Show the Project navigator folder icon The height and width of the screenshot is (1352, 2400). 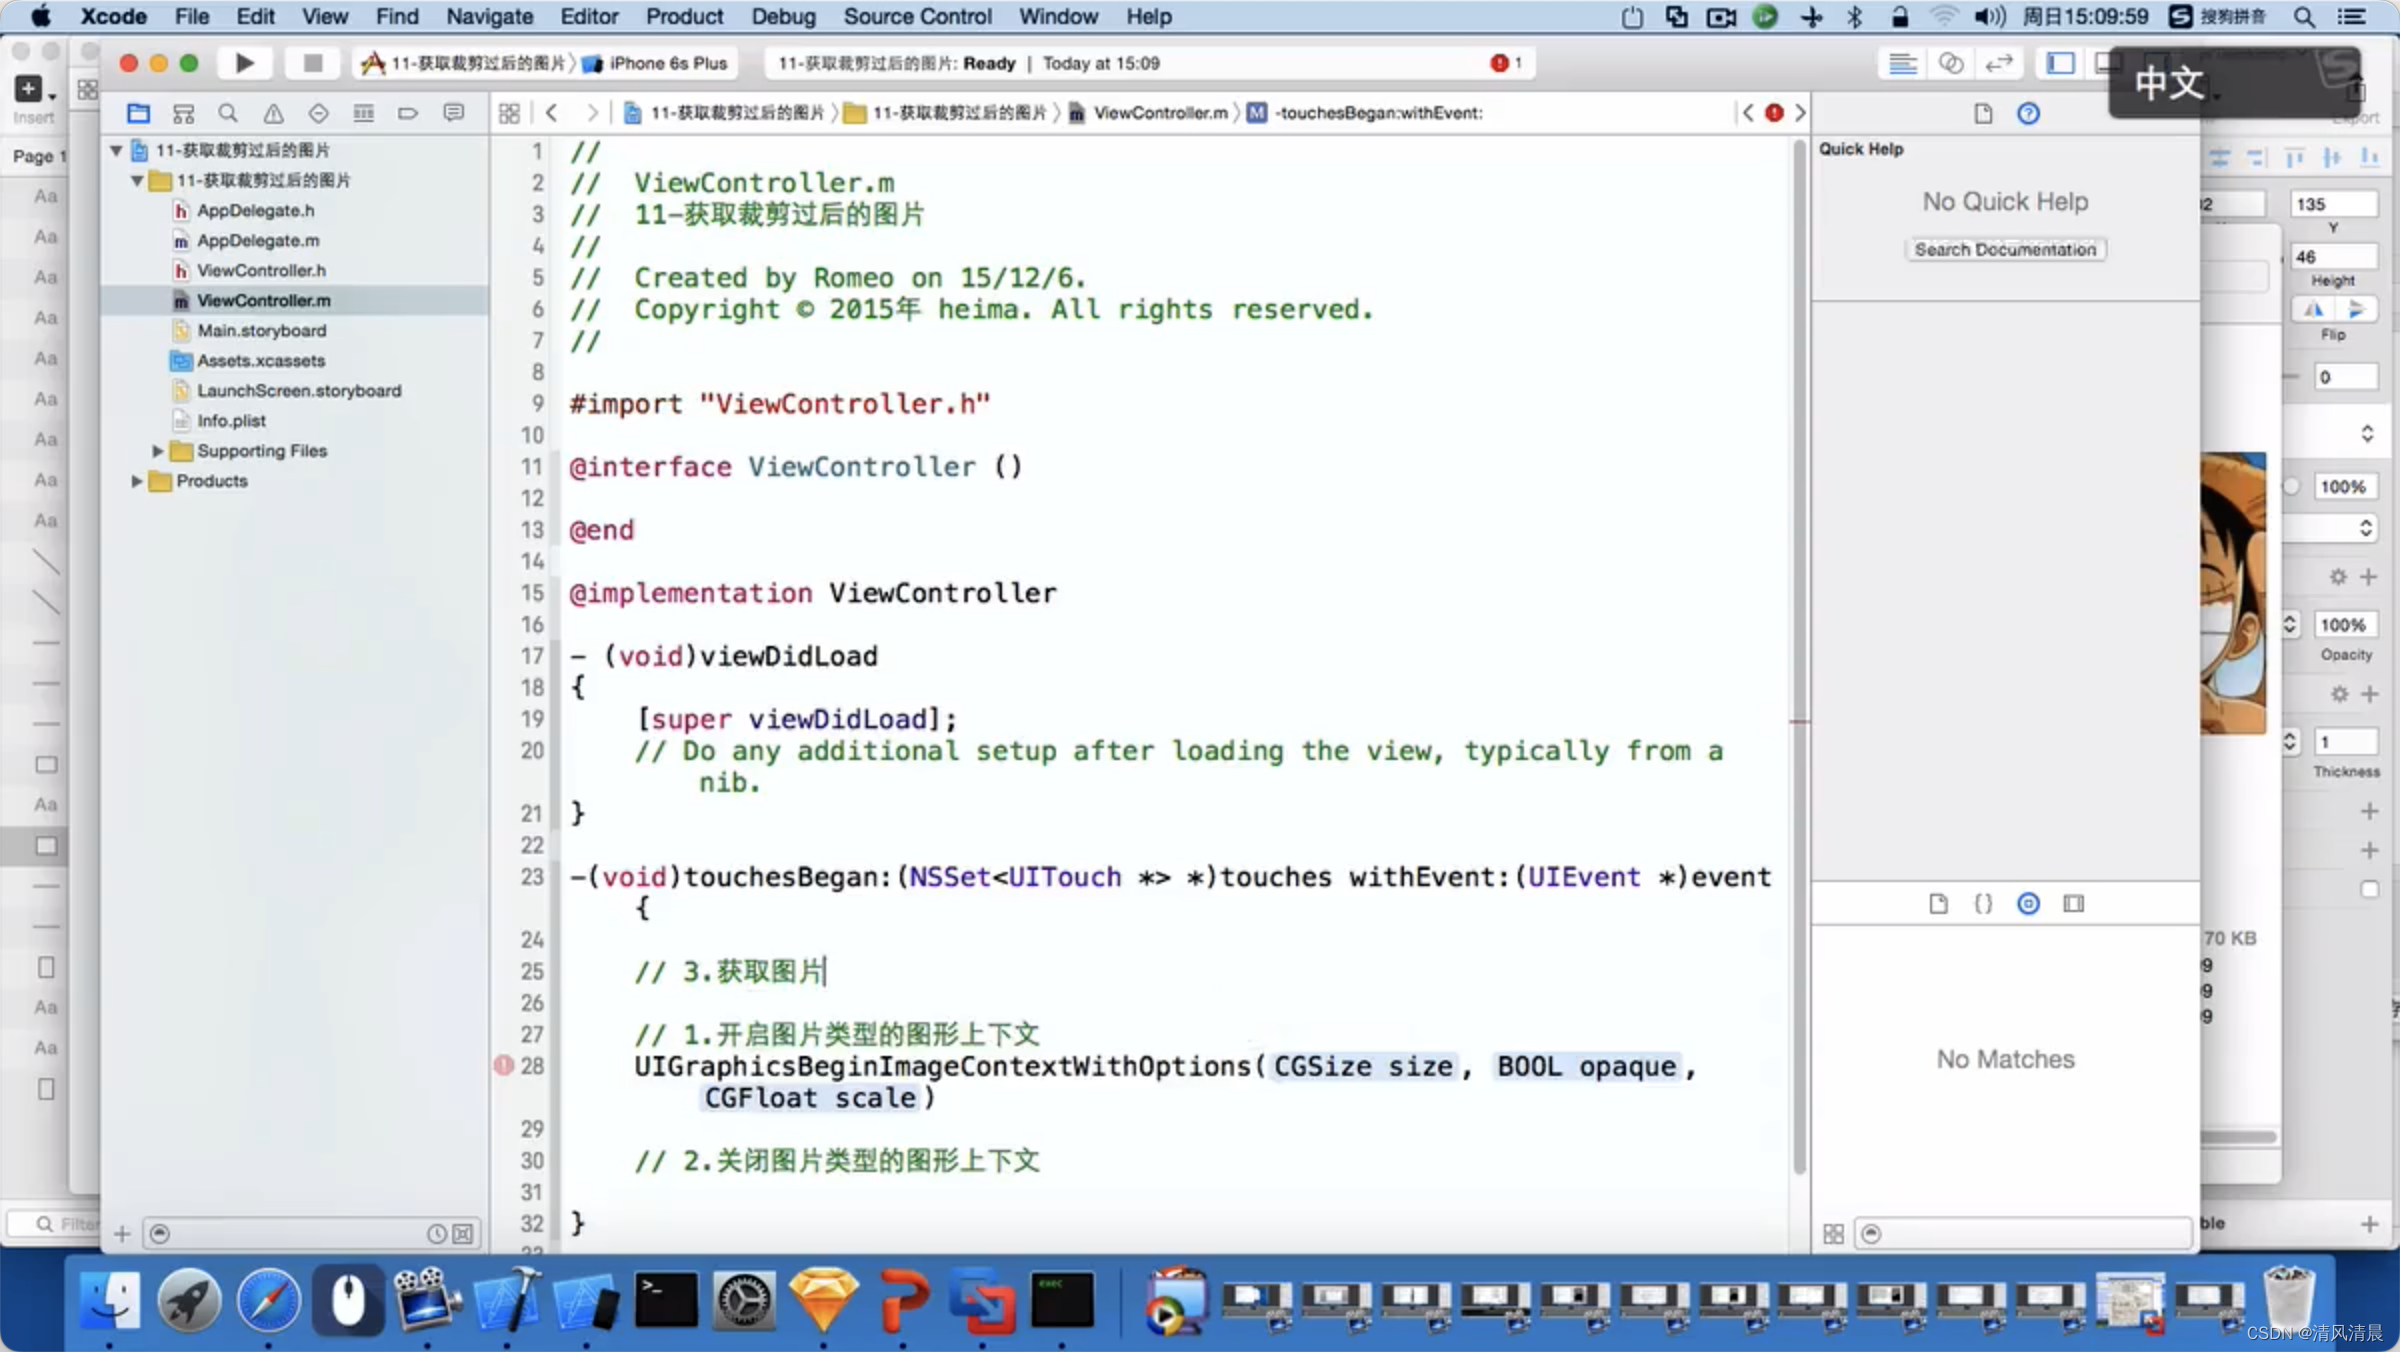(138, 113)
